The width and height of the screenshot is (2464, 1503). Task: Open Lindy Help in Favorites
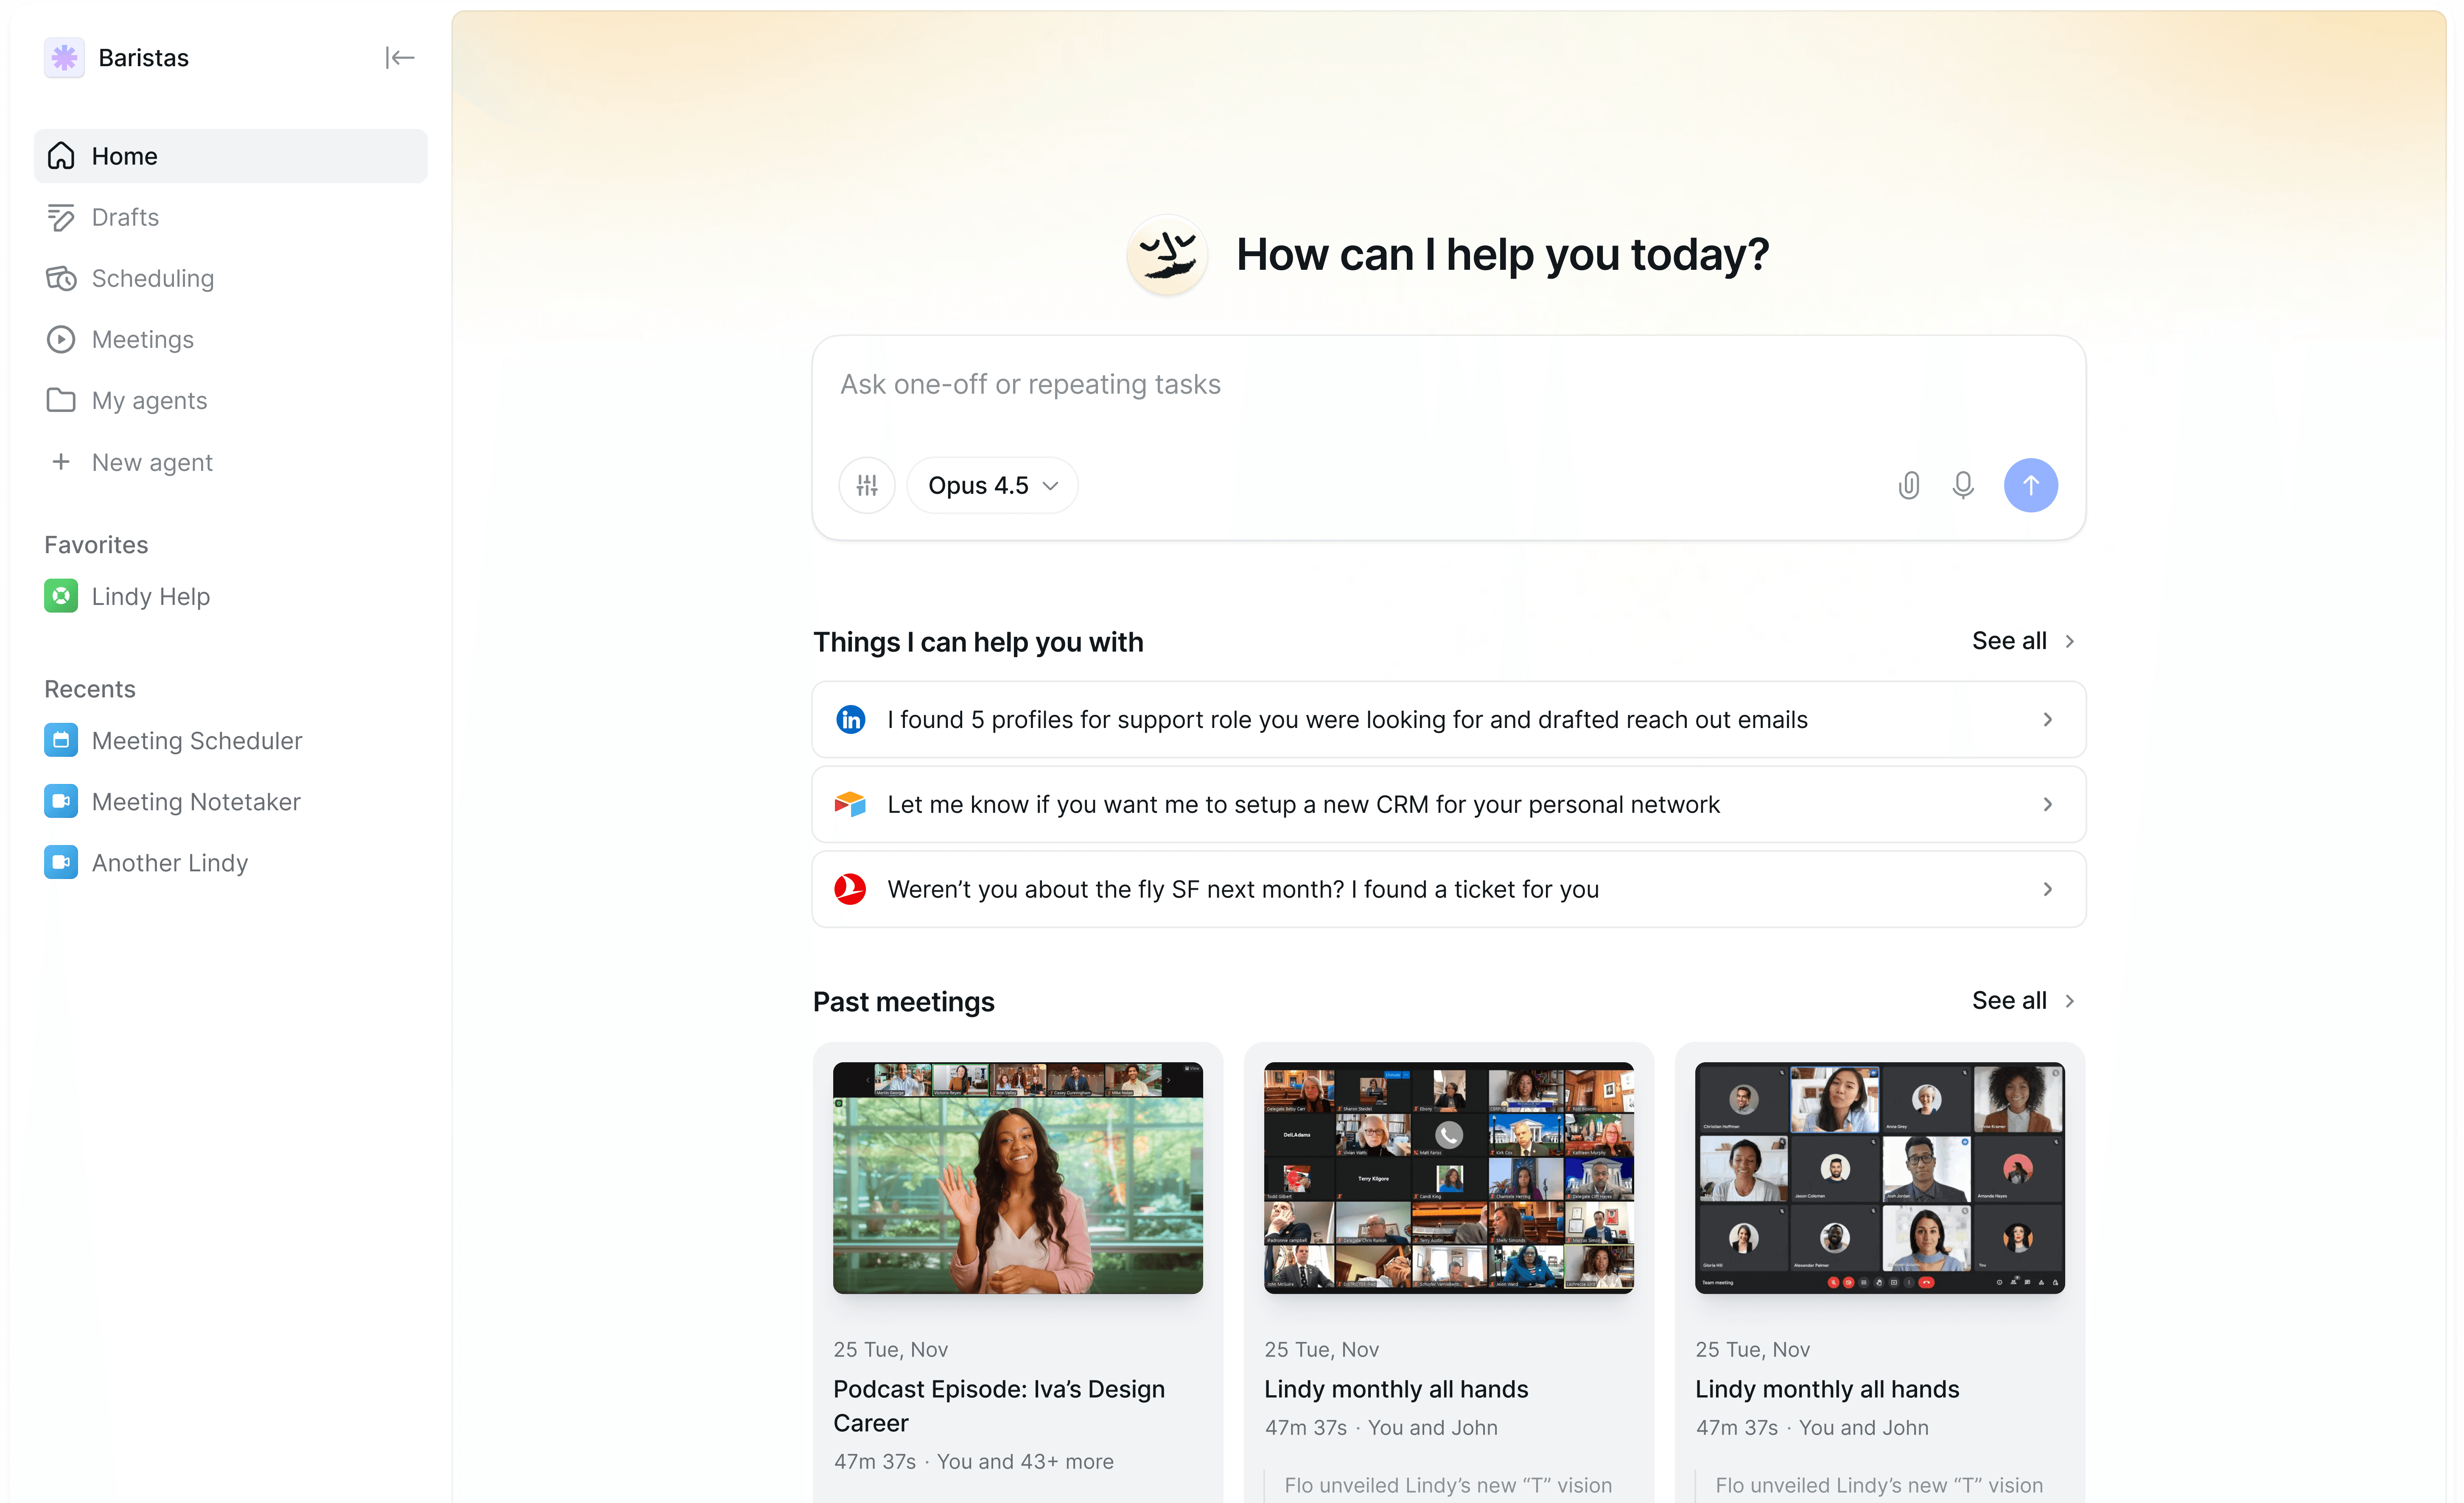coord(150,597)
